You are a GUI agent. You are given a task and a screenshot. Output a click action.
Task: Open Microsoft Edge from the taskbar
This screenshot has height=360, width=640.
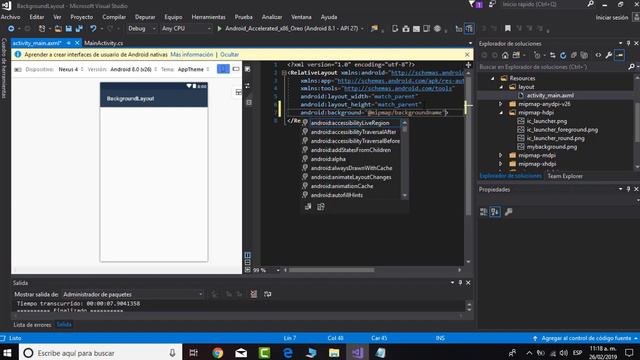tap(288, 353)
